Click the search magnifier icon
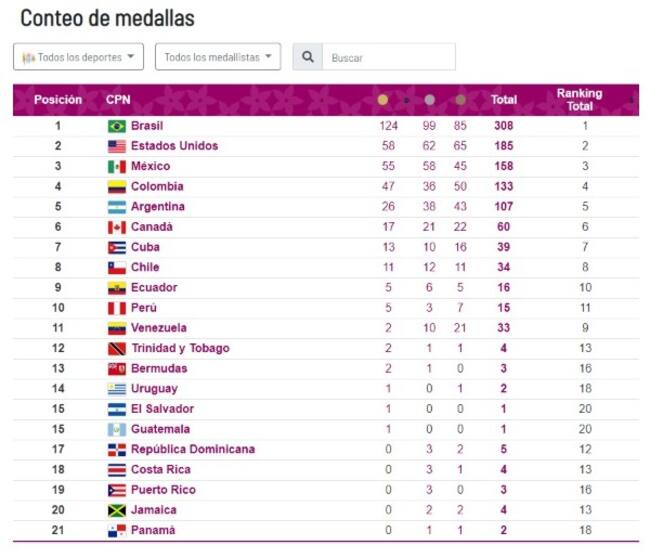The width and height of the screenshot is (650, 558). coord(308,57)
